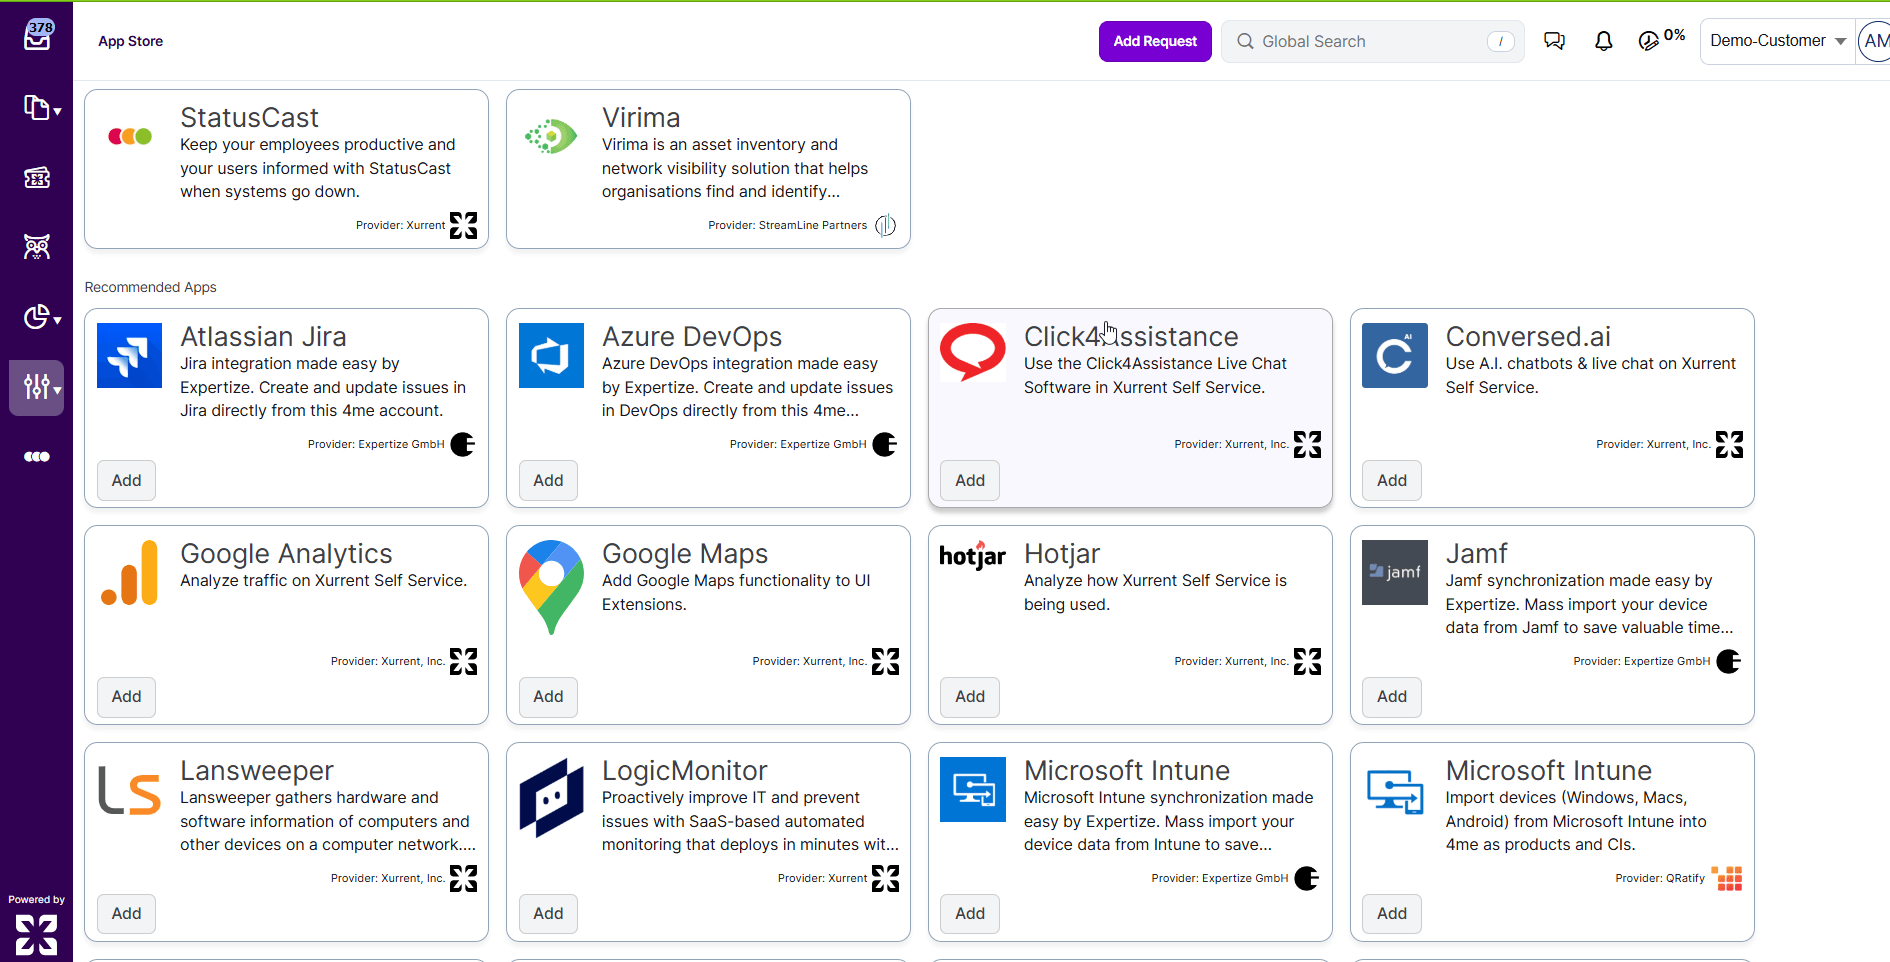The width and height of the screenshot is (1890, 962).
Task: Click the AM user avatar
Action: click(1875, 41)
